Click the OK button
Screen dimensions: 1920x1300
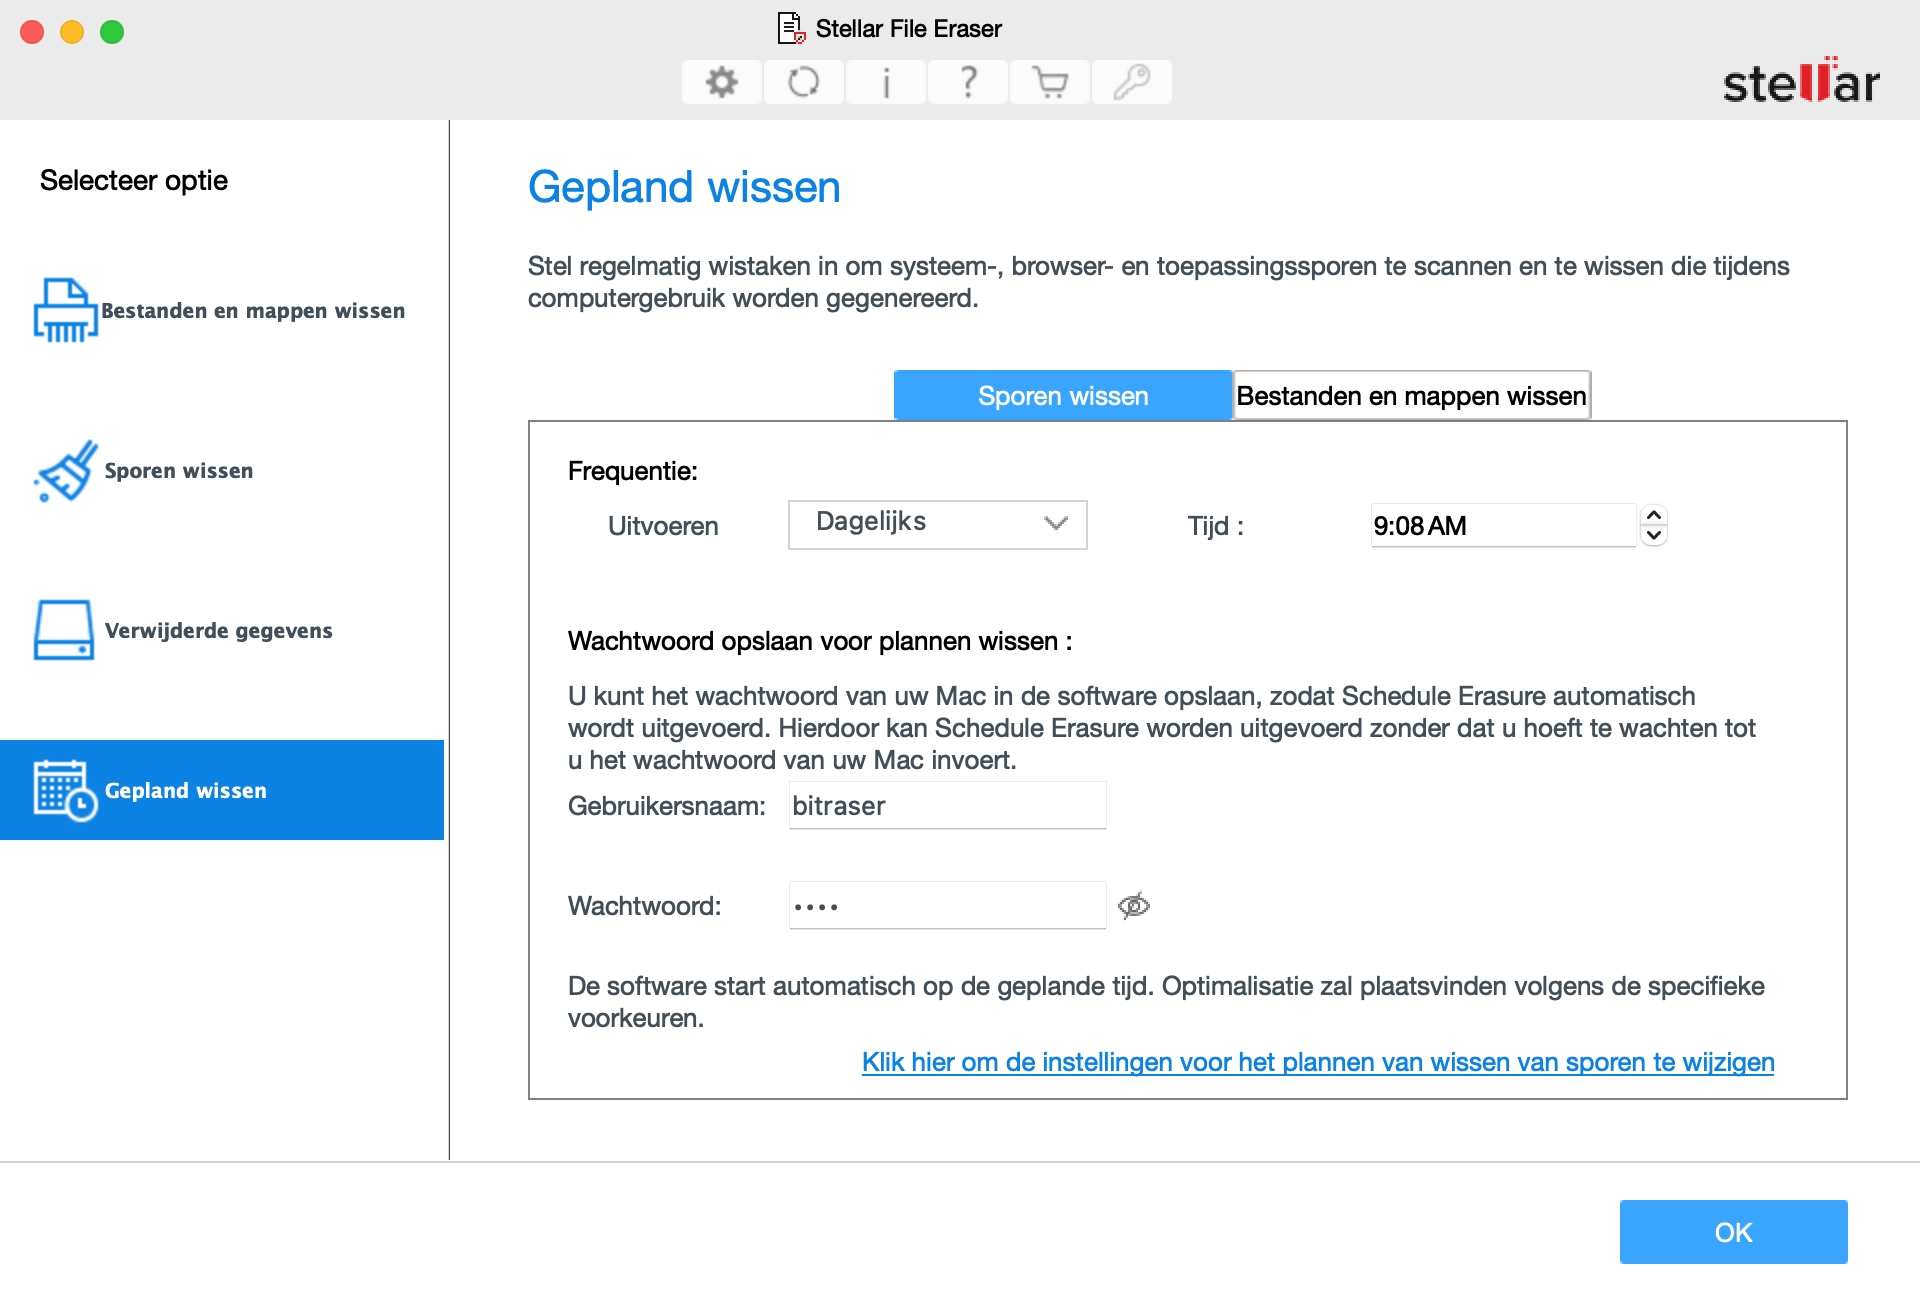click(x=1733, y=1232)
